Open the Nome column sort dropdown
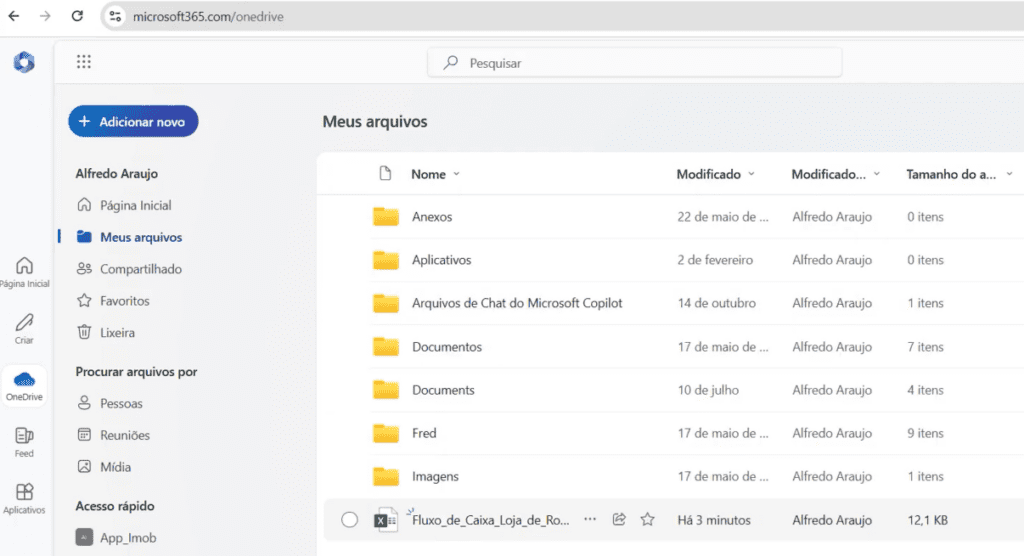Image resolution: width=1024 pixels, height=556 pixels. (456, 174)
